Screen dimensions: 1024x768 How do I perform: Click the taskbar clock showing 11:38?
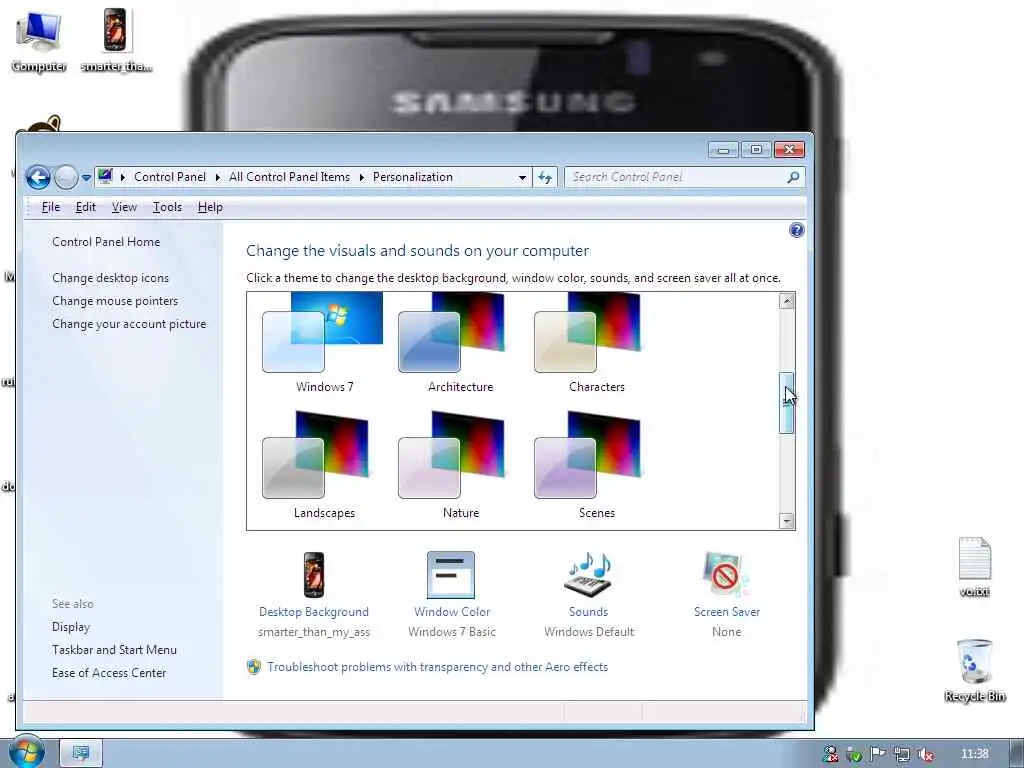point(975,754)
